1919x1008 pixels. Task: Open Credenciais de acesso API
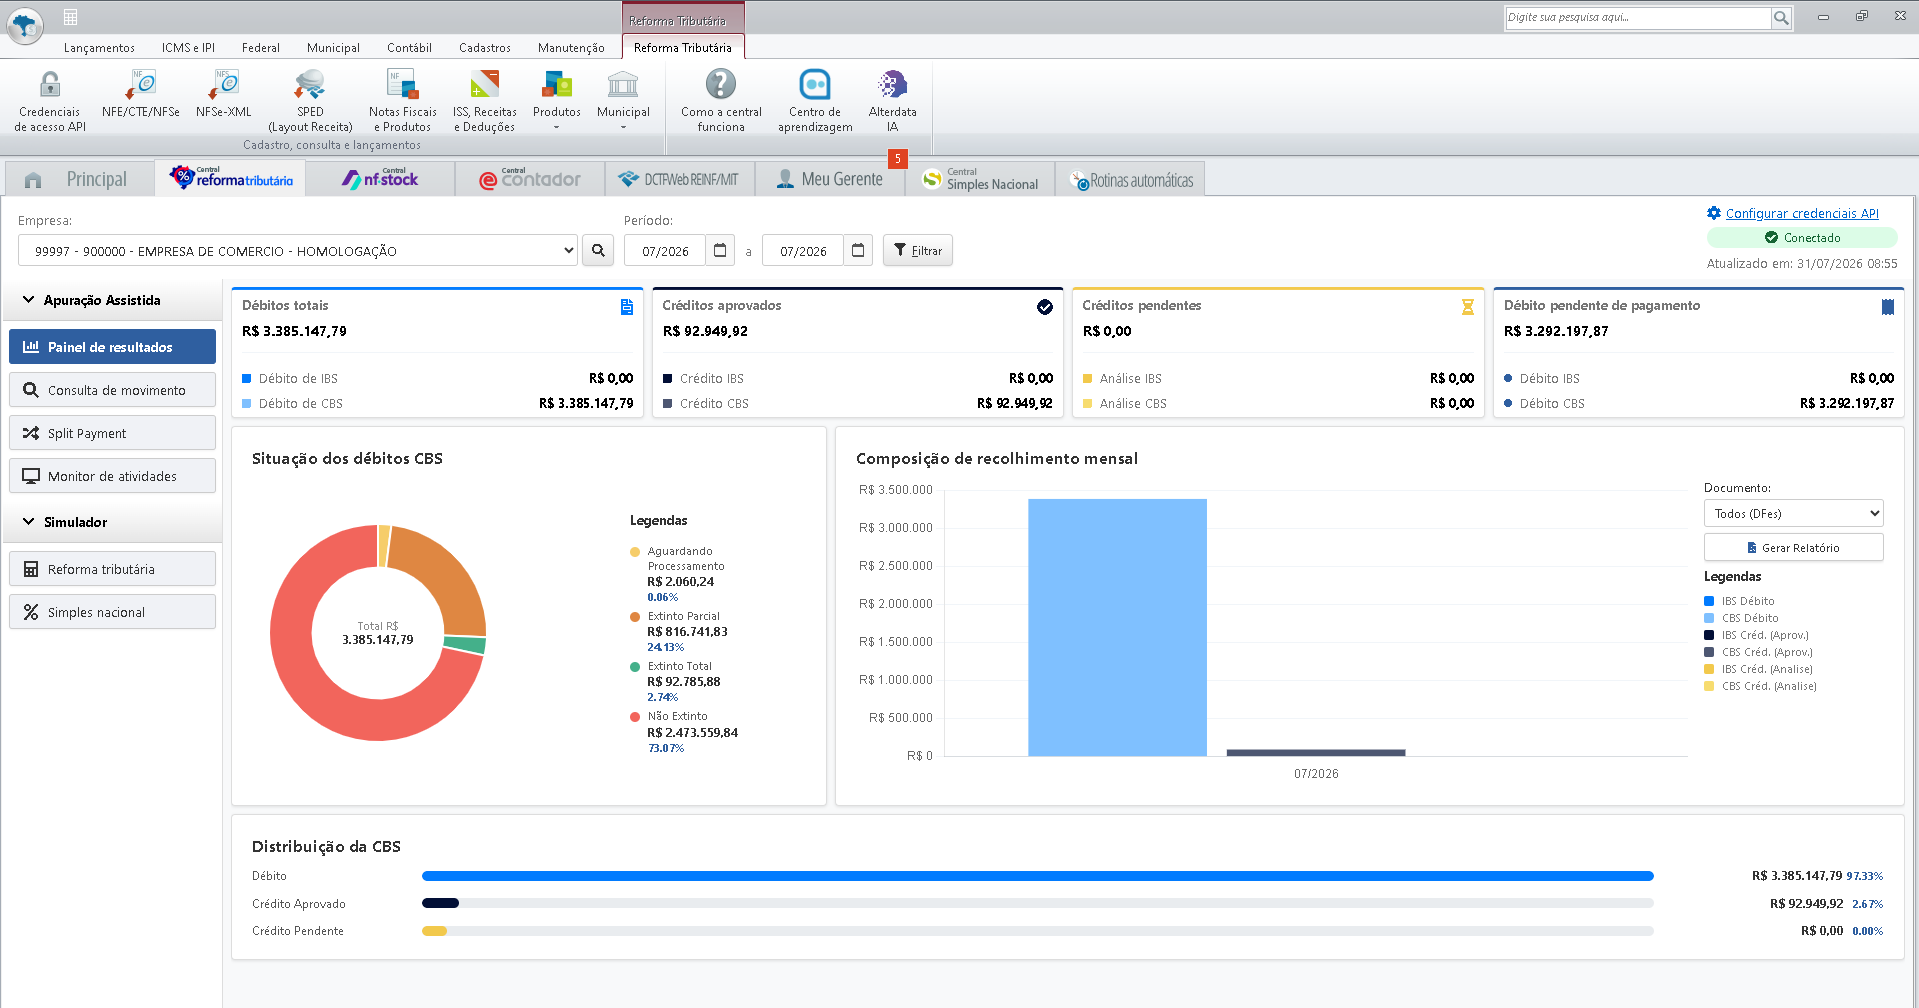50,101
